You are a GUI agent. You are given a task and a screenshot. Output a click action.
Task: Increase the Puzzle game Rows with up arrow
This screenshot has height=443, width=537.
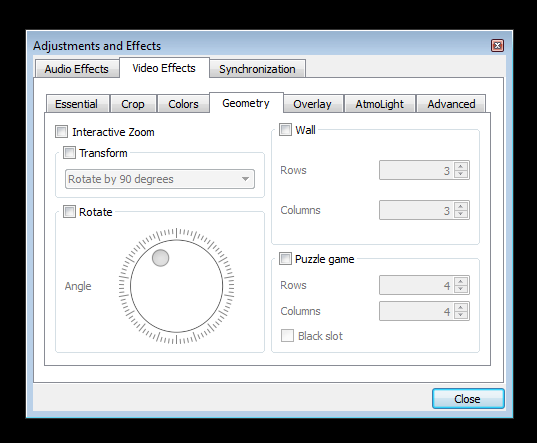pos(461,281)
